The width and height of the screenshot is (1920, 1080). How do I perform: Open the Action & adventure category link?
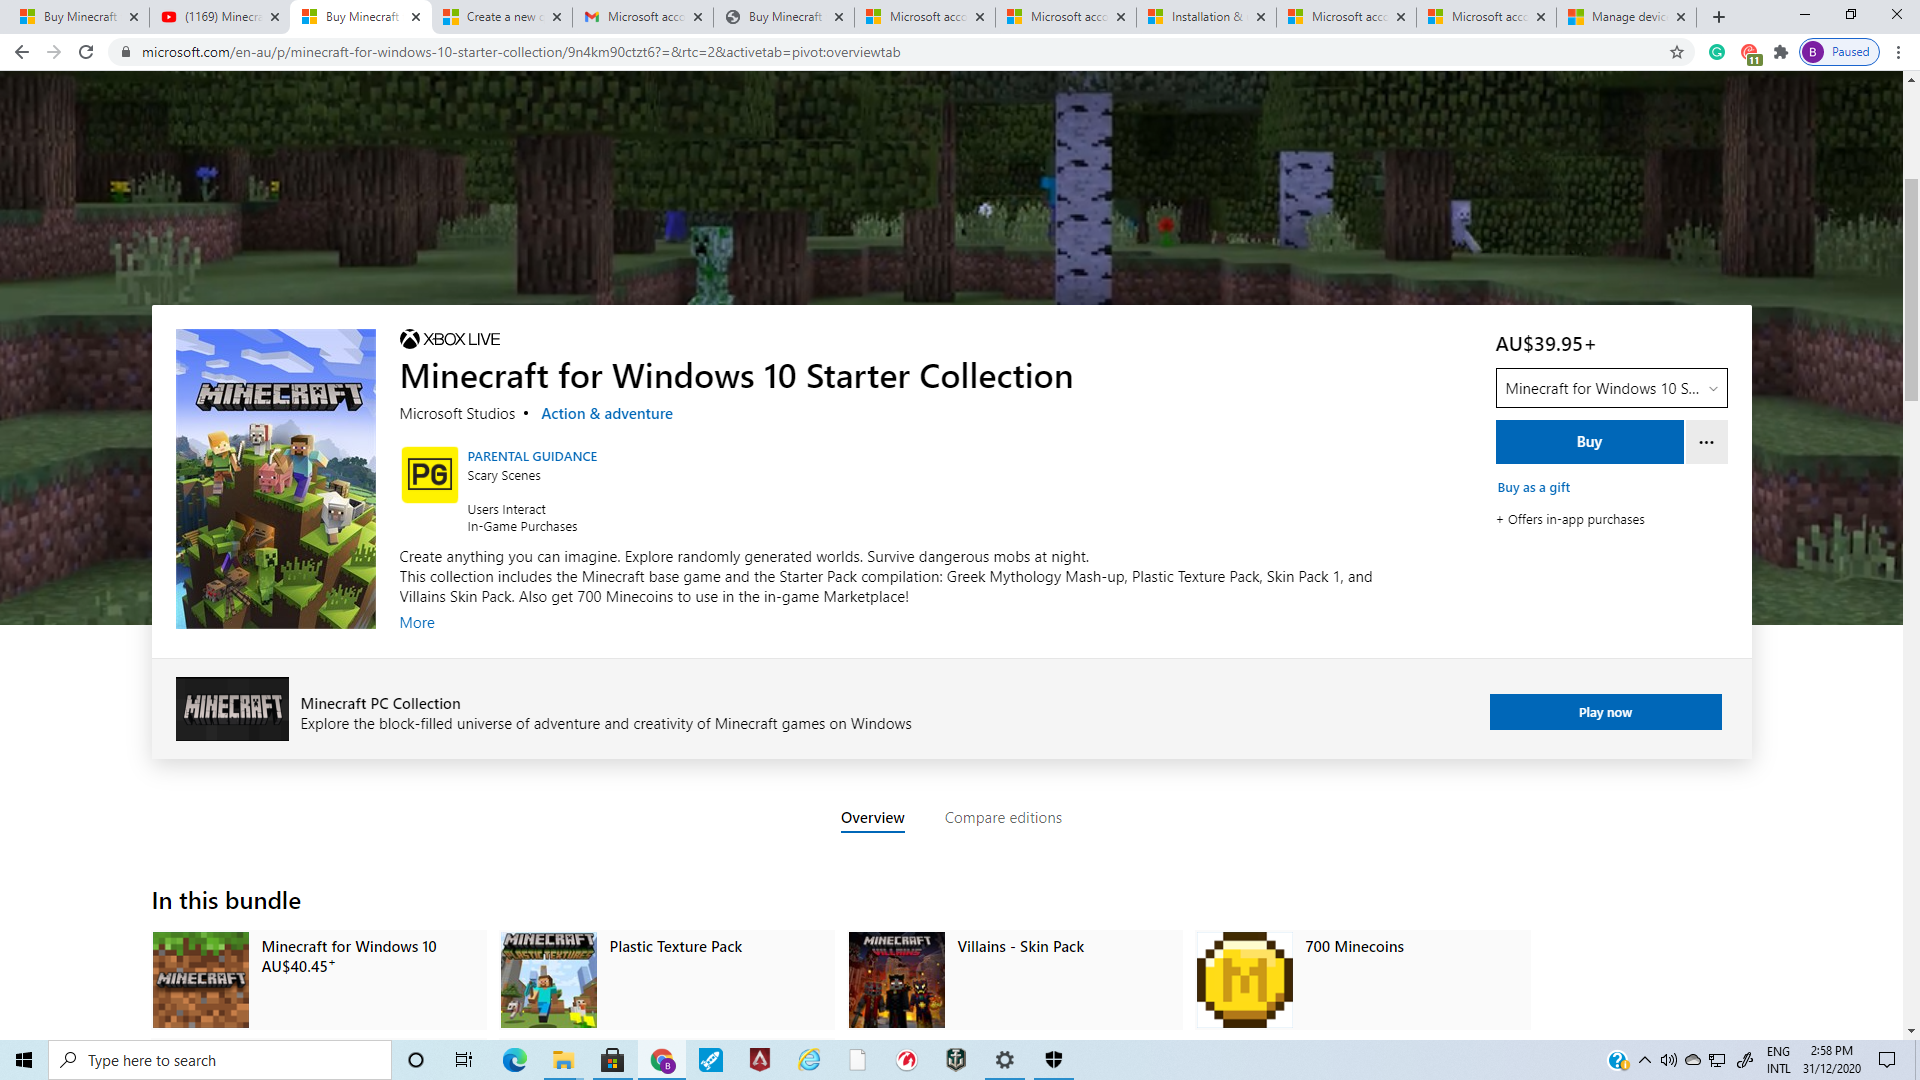607,414
